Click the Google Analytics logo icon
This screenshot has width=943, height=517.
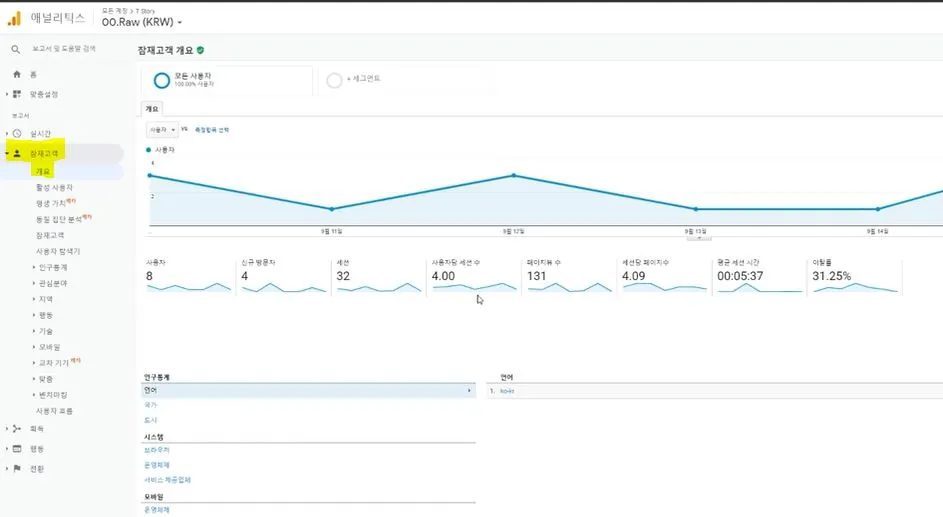pos(14,19)
